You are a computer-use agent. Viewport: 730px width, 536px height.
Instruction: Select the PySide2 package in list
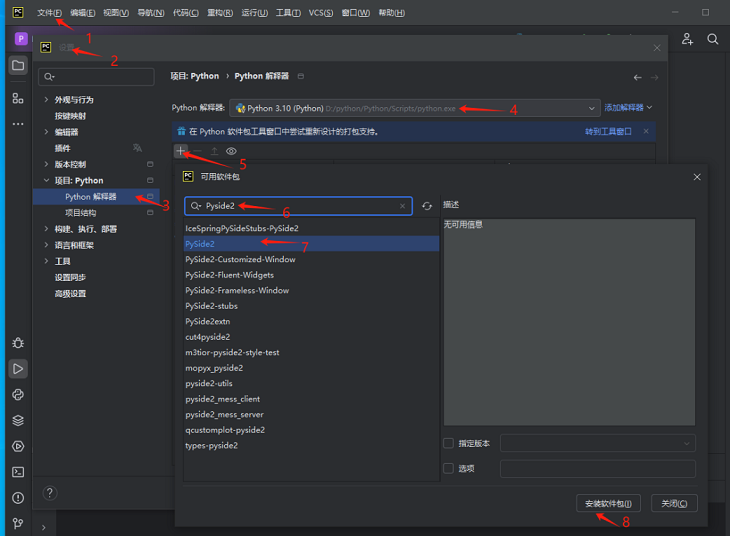[x=311, y=244]
